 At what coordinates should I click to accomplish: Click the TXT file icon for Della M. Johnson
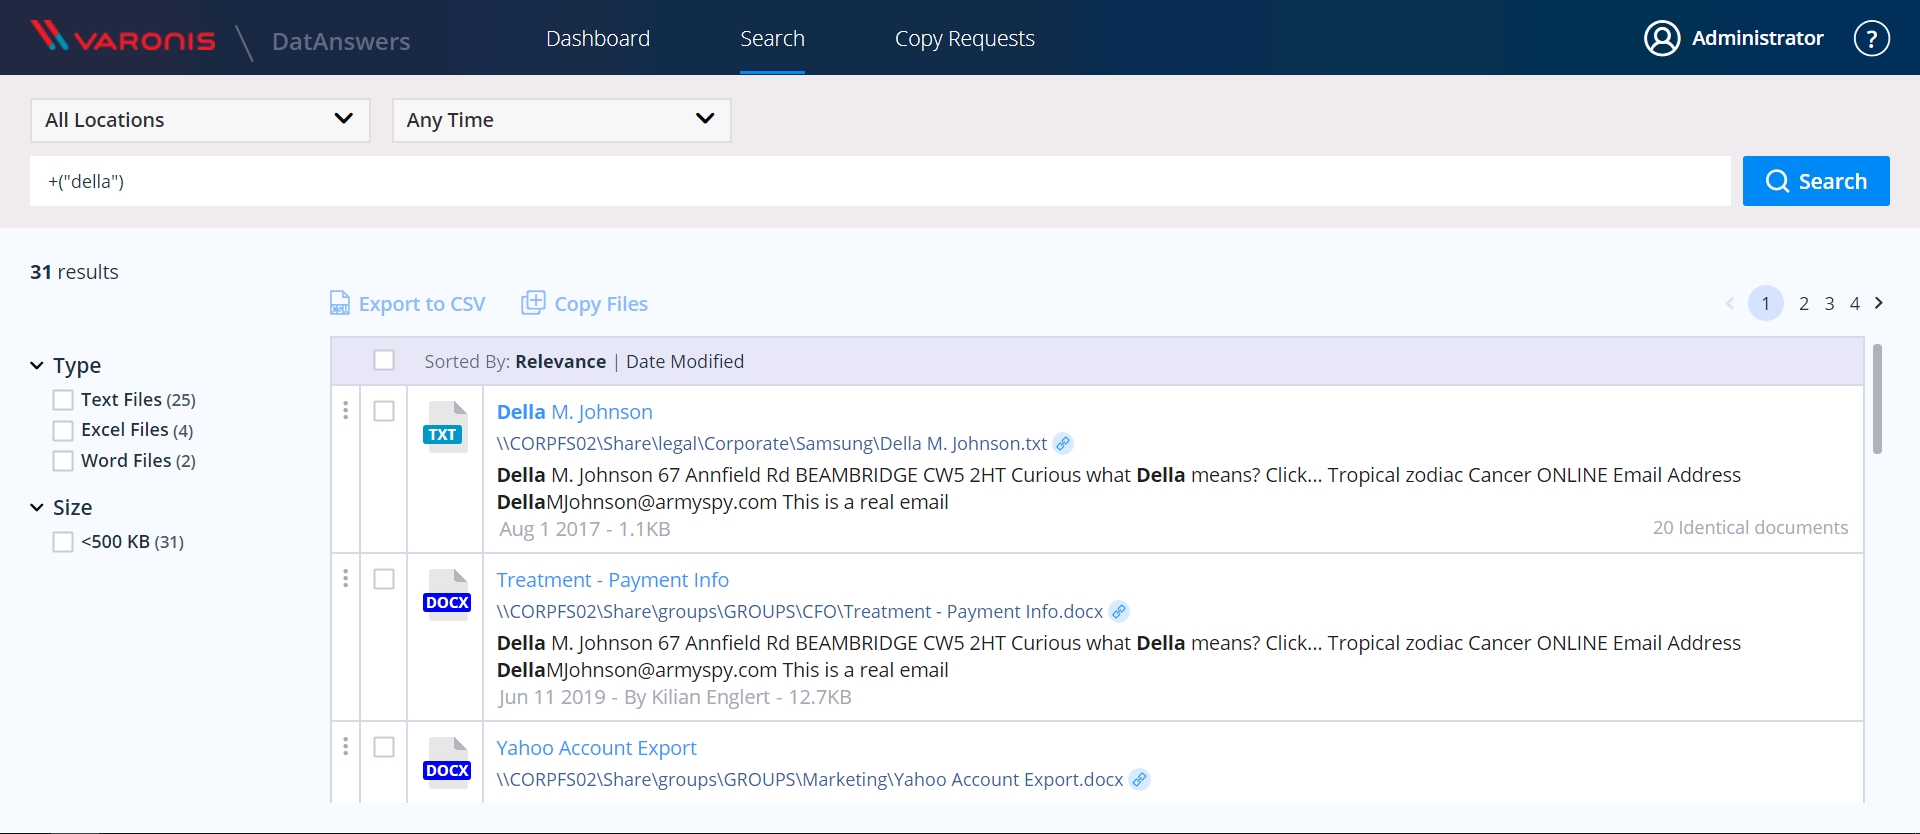click(x=446, y=427)
